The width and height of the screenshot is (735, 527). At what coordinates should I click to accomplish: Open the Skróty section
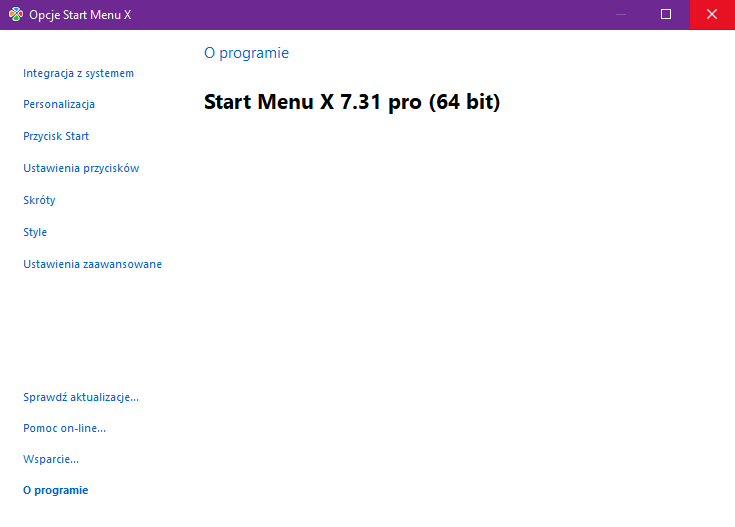(x=39, y=200)
